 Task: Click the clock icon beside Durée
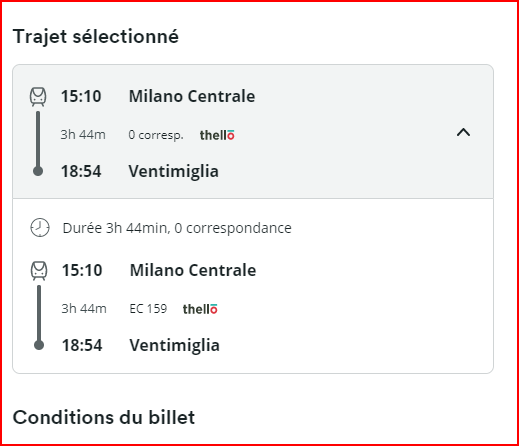click(x=40, y=228)
